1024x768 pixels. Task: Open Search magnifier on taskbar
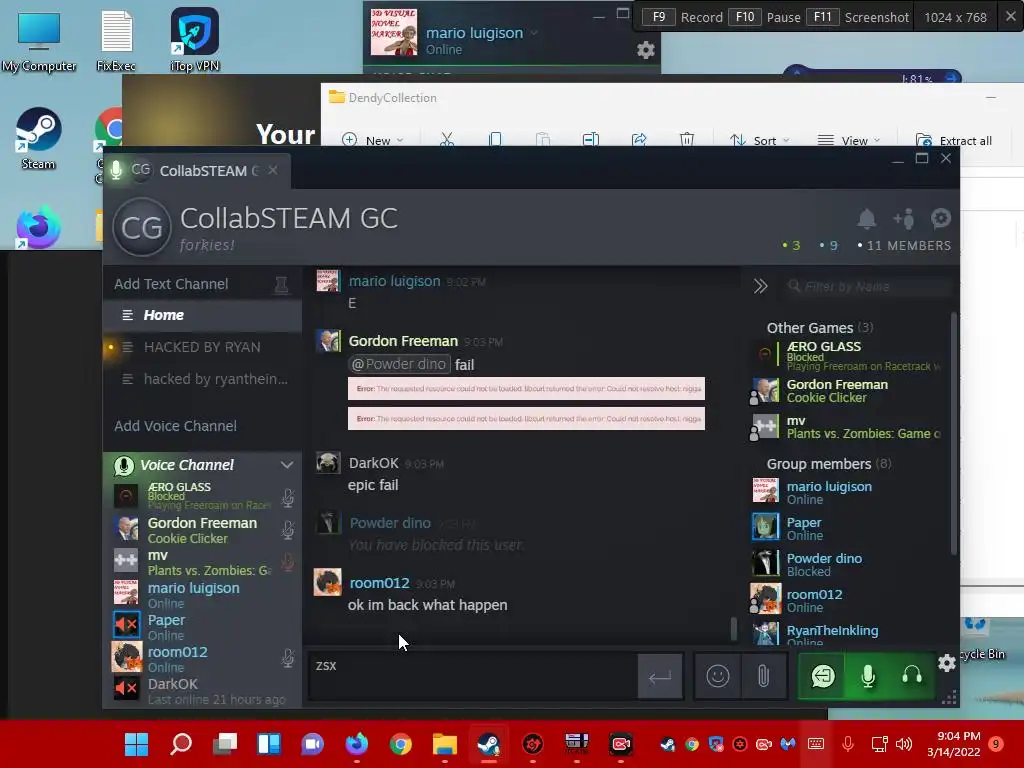coord(181,744)
